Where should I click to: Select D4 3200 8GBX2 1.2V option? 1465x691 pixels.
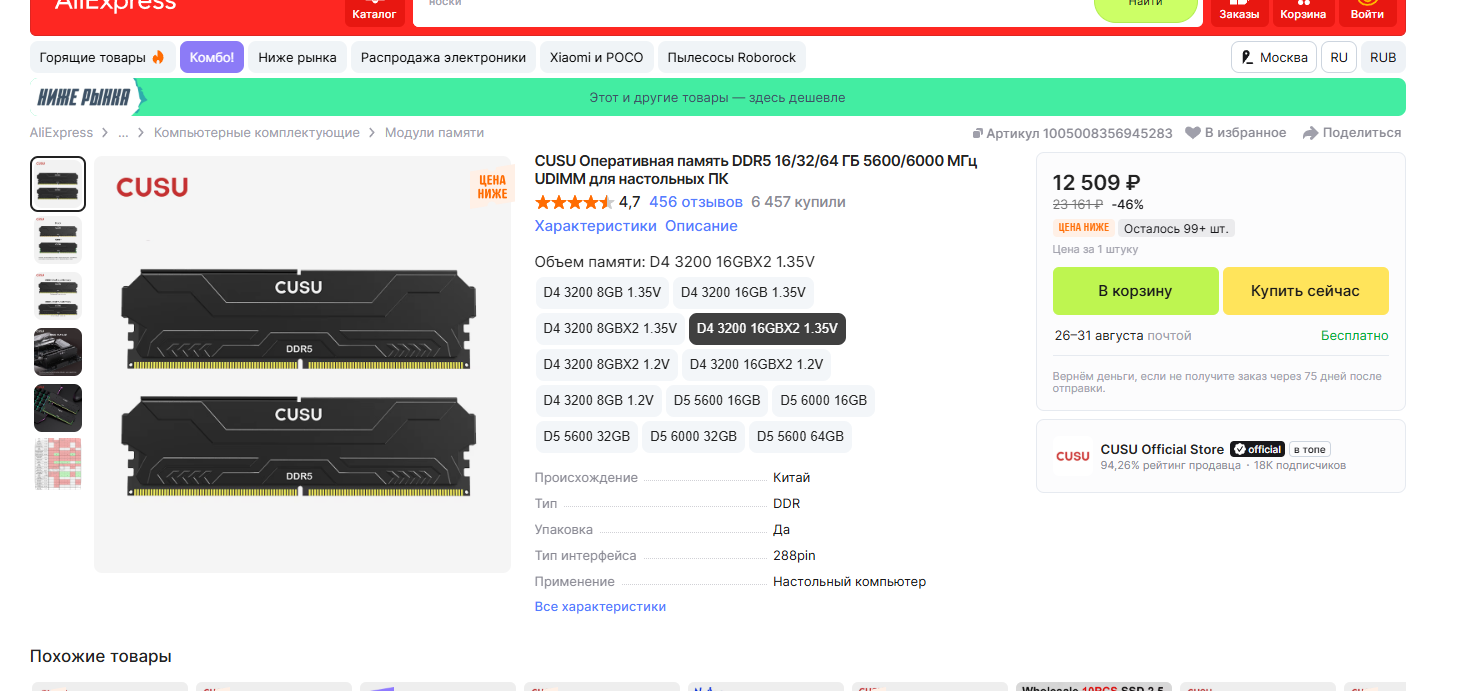(x=607, y=364)
